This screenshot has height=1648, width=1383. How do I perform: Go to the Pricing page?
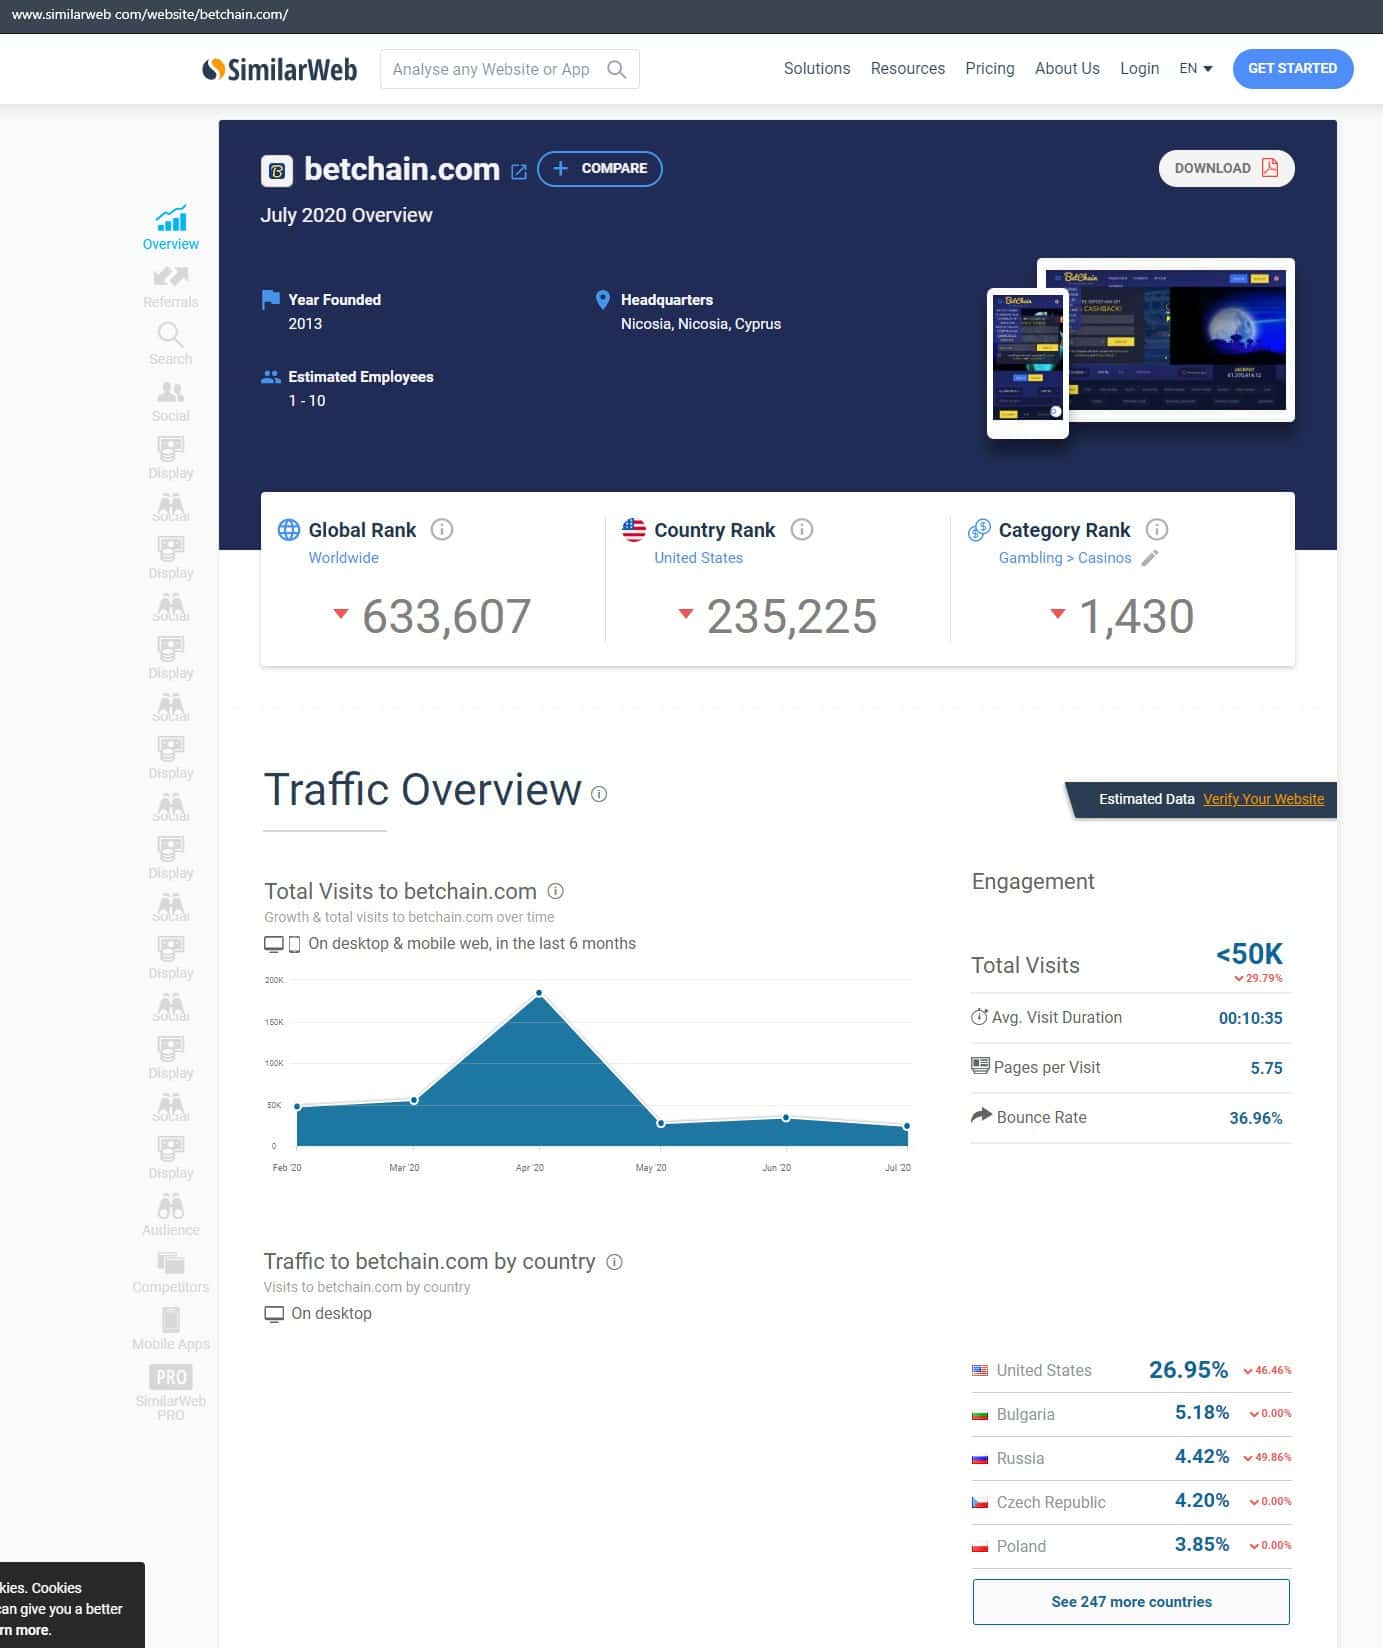(x=990, y=69)
